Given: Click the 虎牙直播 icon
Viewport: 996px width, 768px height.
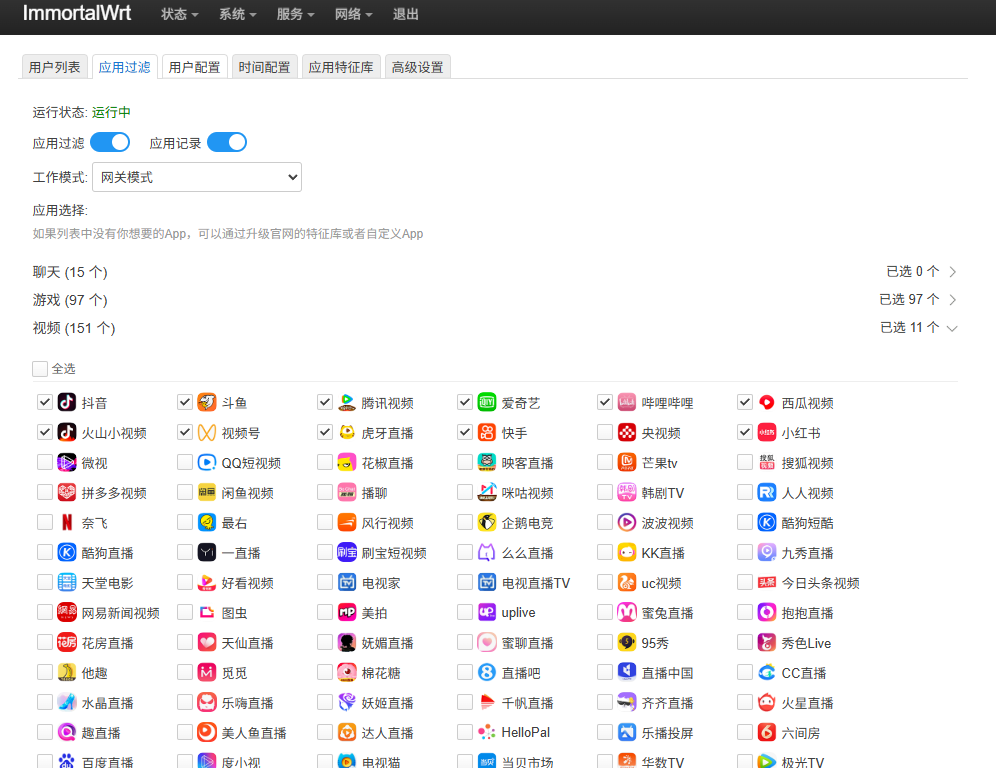Looking at the screenshot, I should click(x=347, y=433).
